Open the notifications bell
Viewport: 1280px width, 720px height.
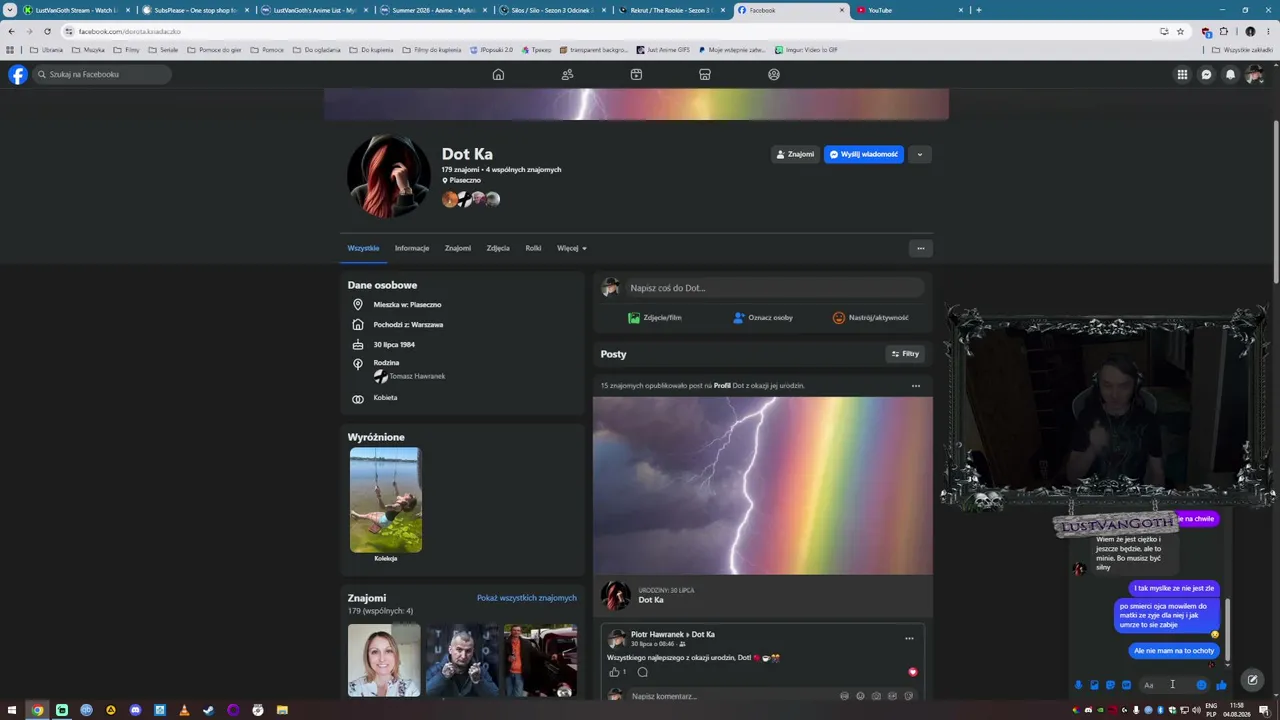point(1231,75)
